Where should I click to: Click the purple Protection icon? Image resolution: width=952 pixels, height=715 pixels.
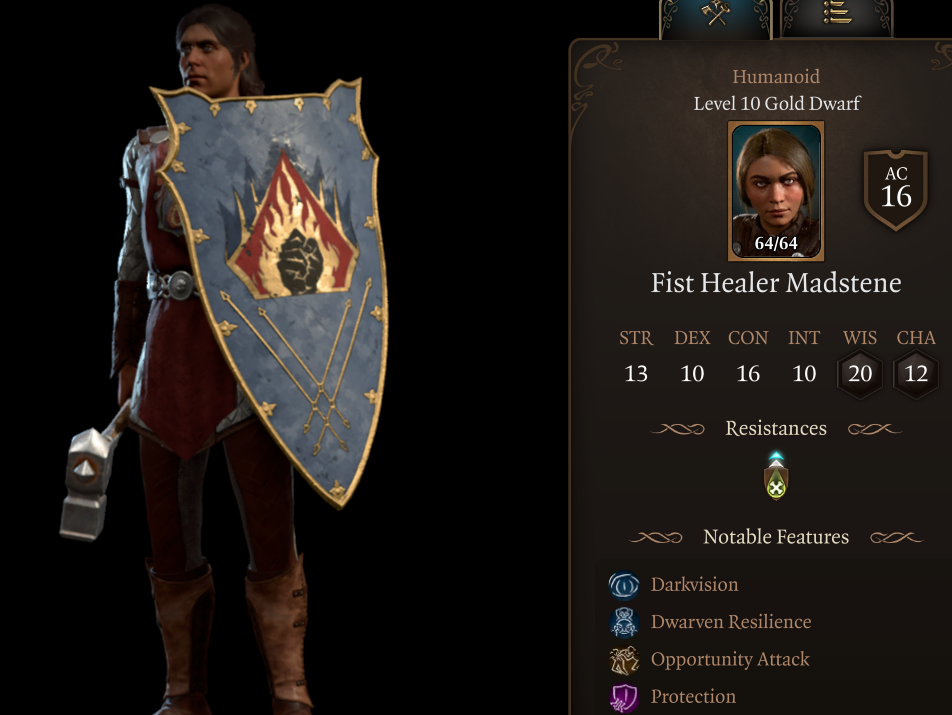[x=624, y=697]
